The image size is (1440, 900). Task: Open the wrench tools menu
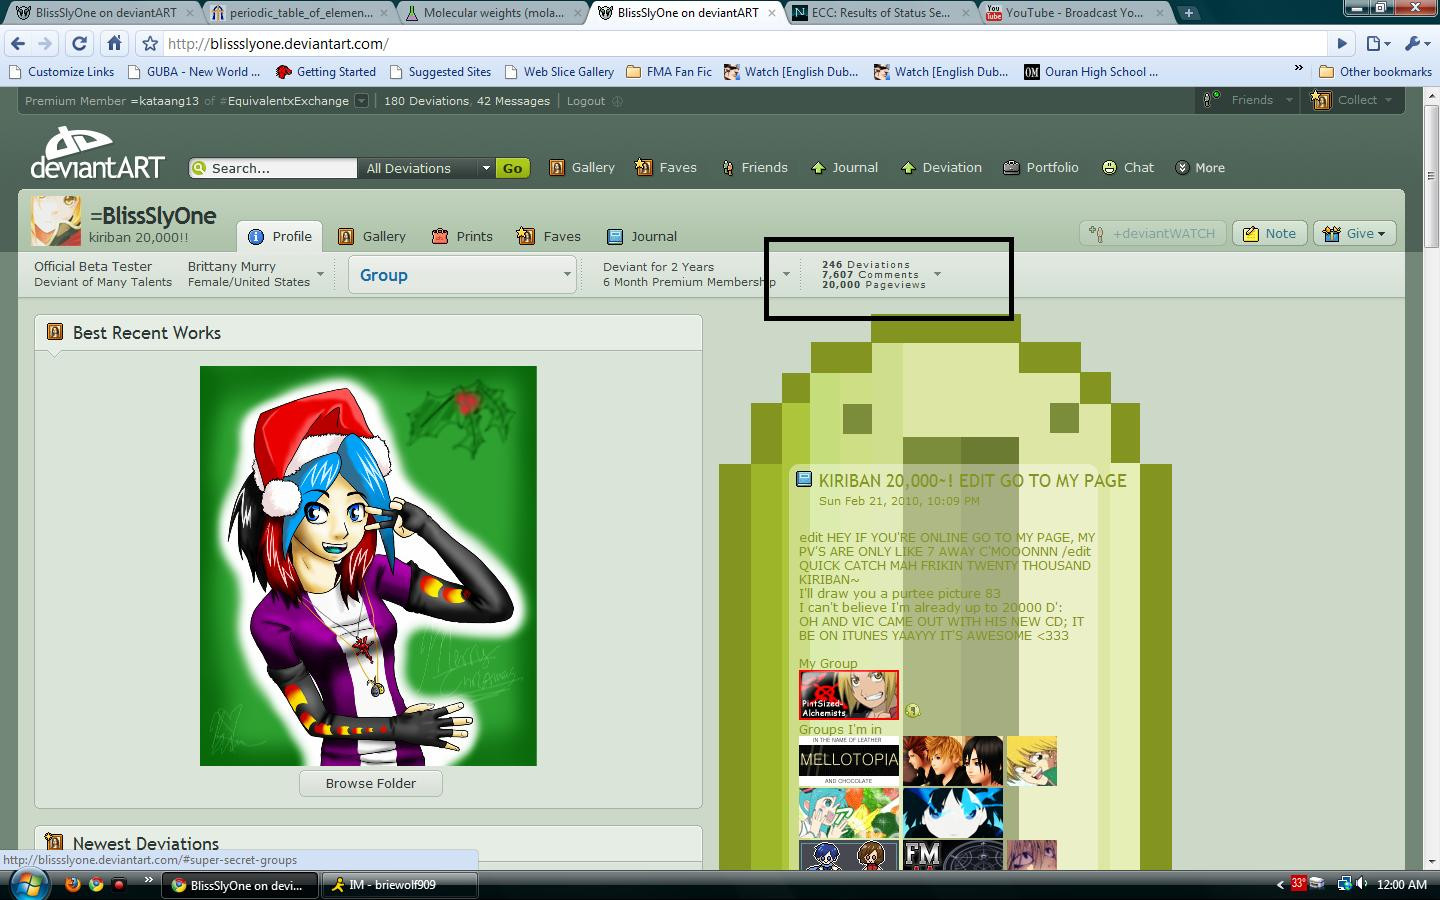pyautogui.click(x=1417, y=44)
